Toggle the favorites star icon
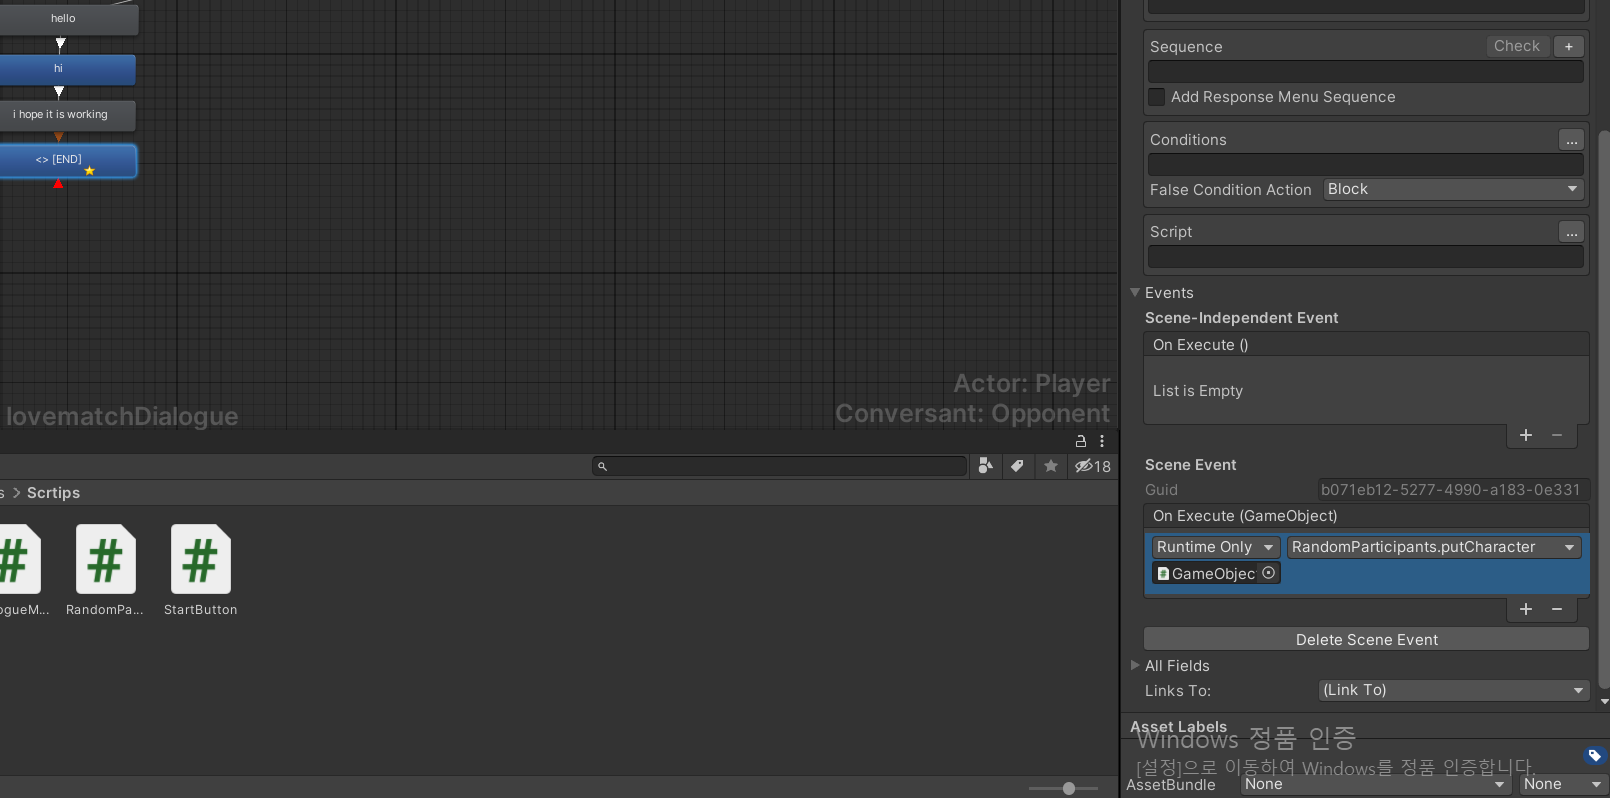The width and height of the screenshot is (1610, 798). tap(1051, 466)
